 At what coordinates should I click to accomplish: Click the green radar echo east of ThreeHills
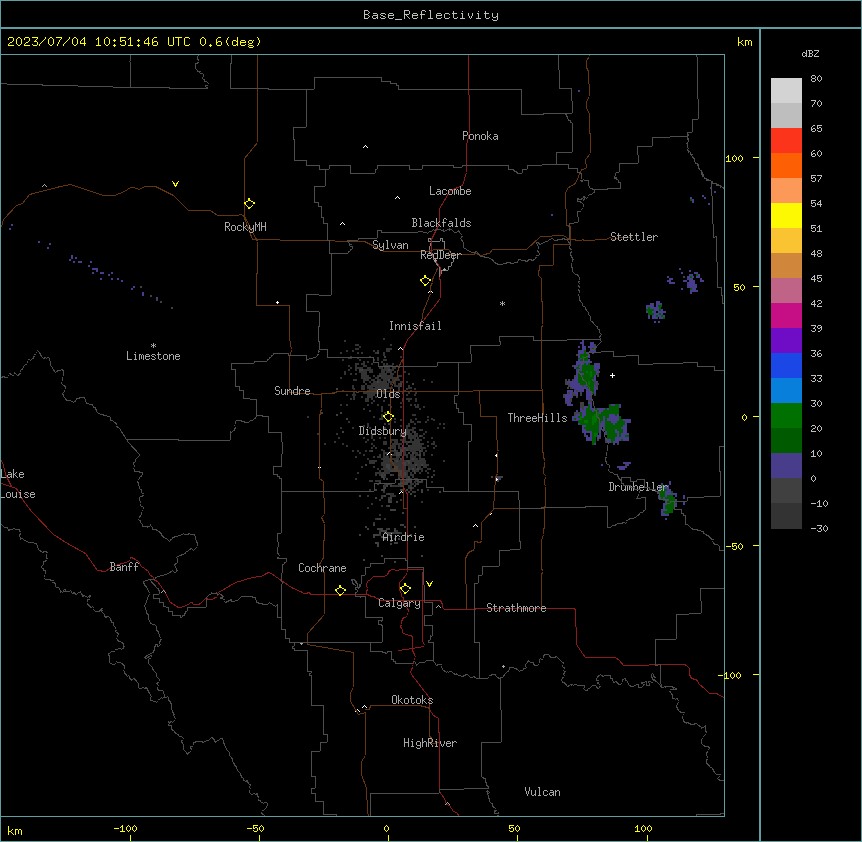point(602,422)
